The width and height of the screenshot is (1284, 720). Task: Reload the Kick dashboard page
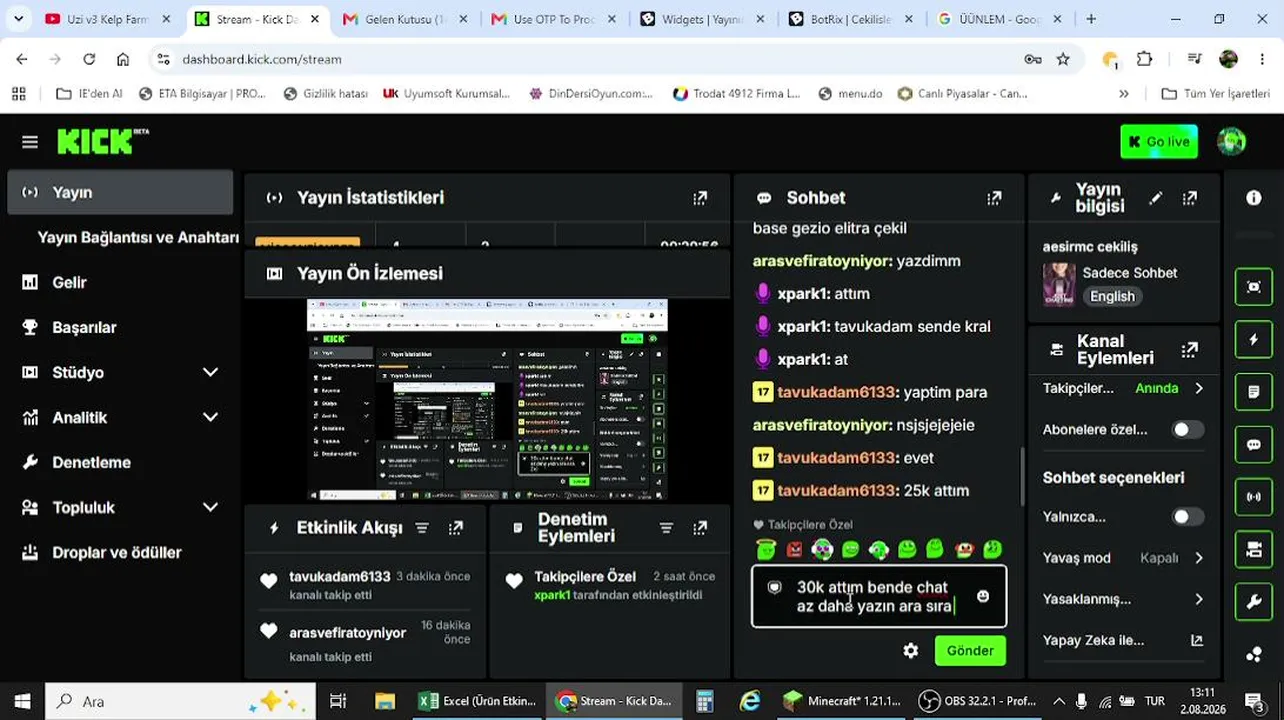click(89, 59)
